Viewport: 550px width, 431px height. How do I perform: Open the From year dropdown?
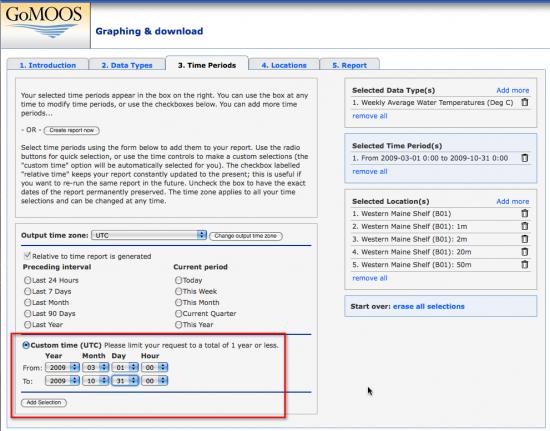62,368
